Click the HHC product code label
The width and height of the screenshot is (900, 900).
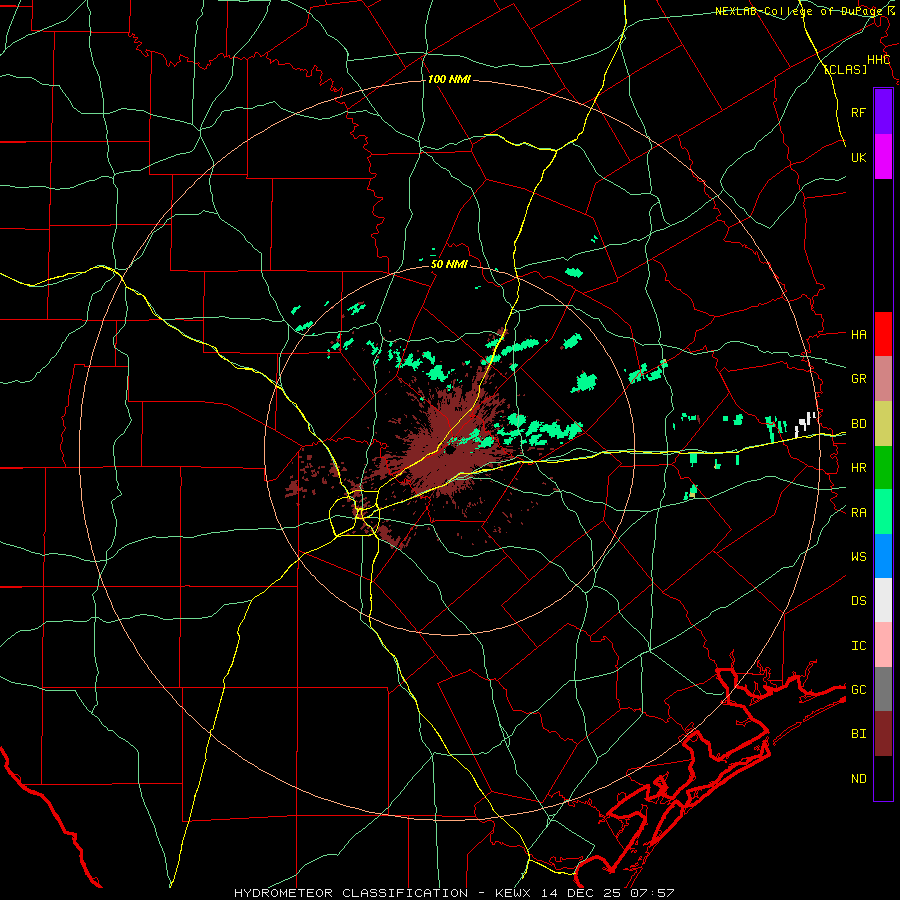coord(878,60)
